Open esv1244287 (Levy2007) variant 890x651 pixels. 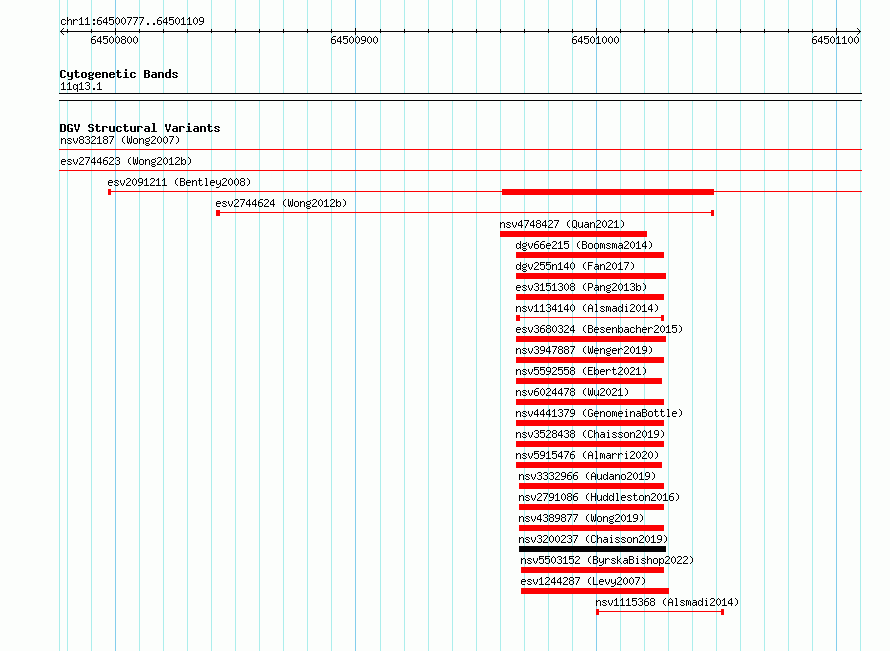click(583, 581)
